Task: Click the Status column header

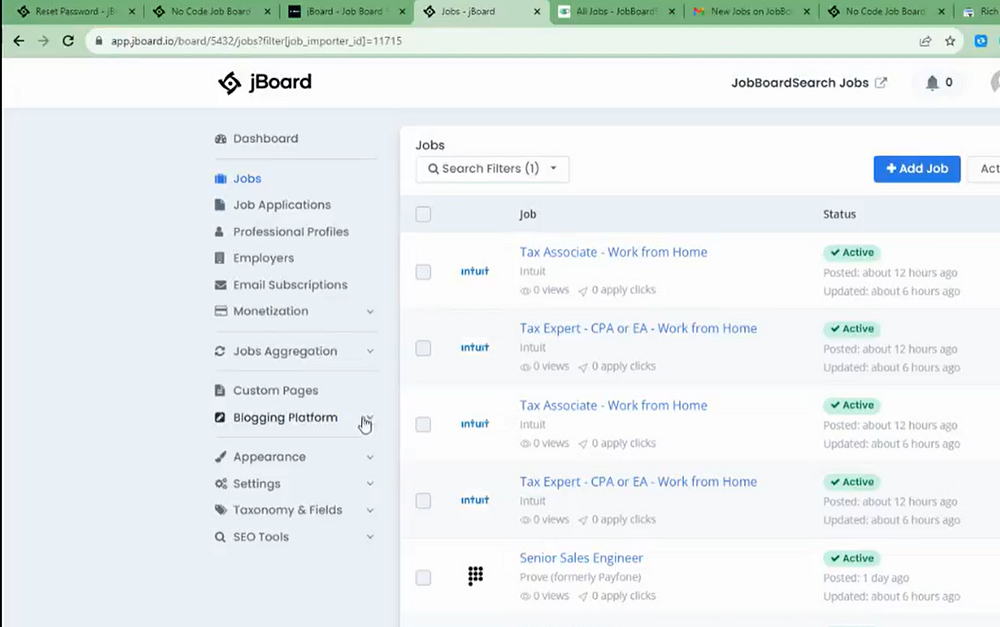Action: (839, 214)
